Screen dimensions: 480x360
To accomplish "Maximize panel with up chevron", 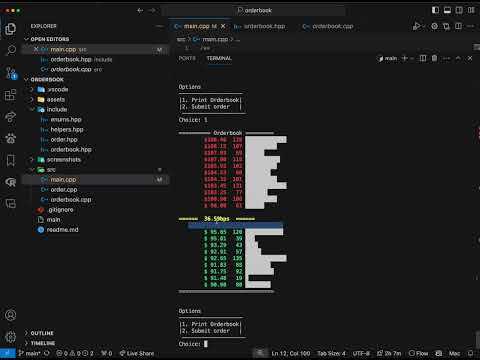I will click(458, 58).
